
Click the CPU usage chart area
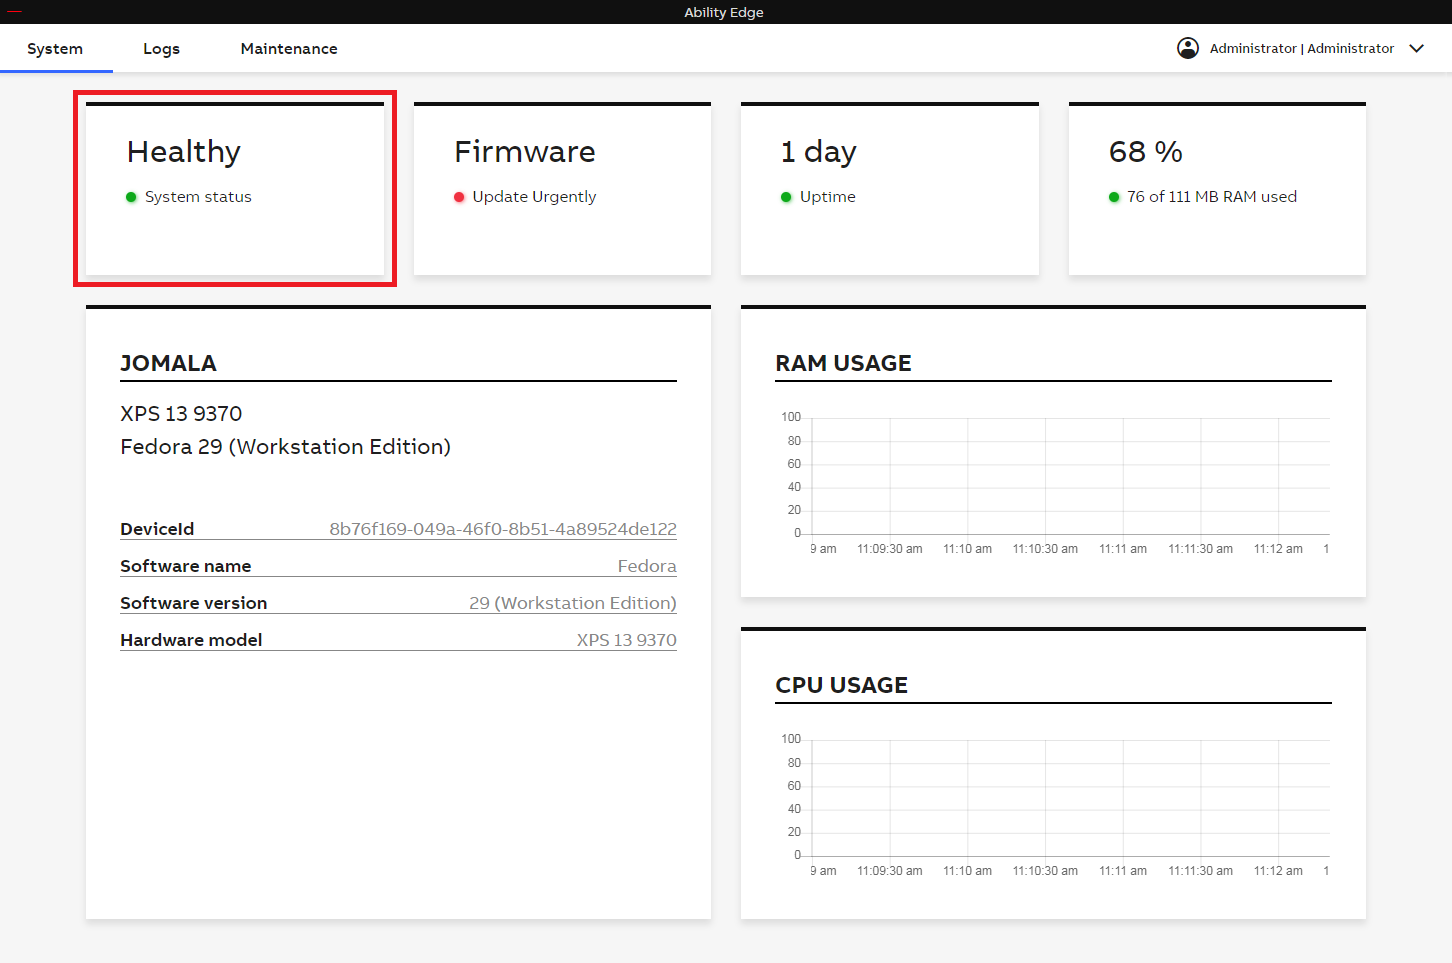(x=1070, y=798)
